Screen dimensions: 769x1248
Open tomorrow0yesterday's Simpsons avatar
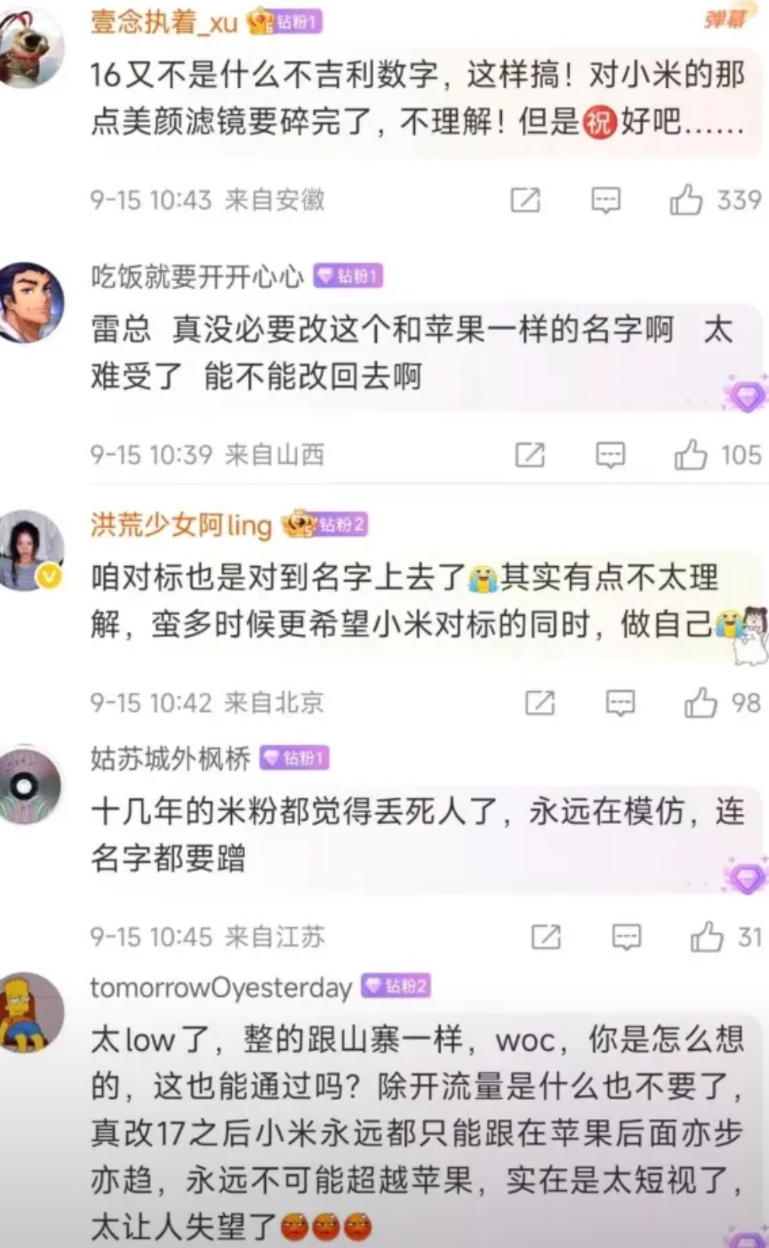(x=30, y=1012)
